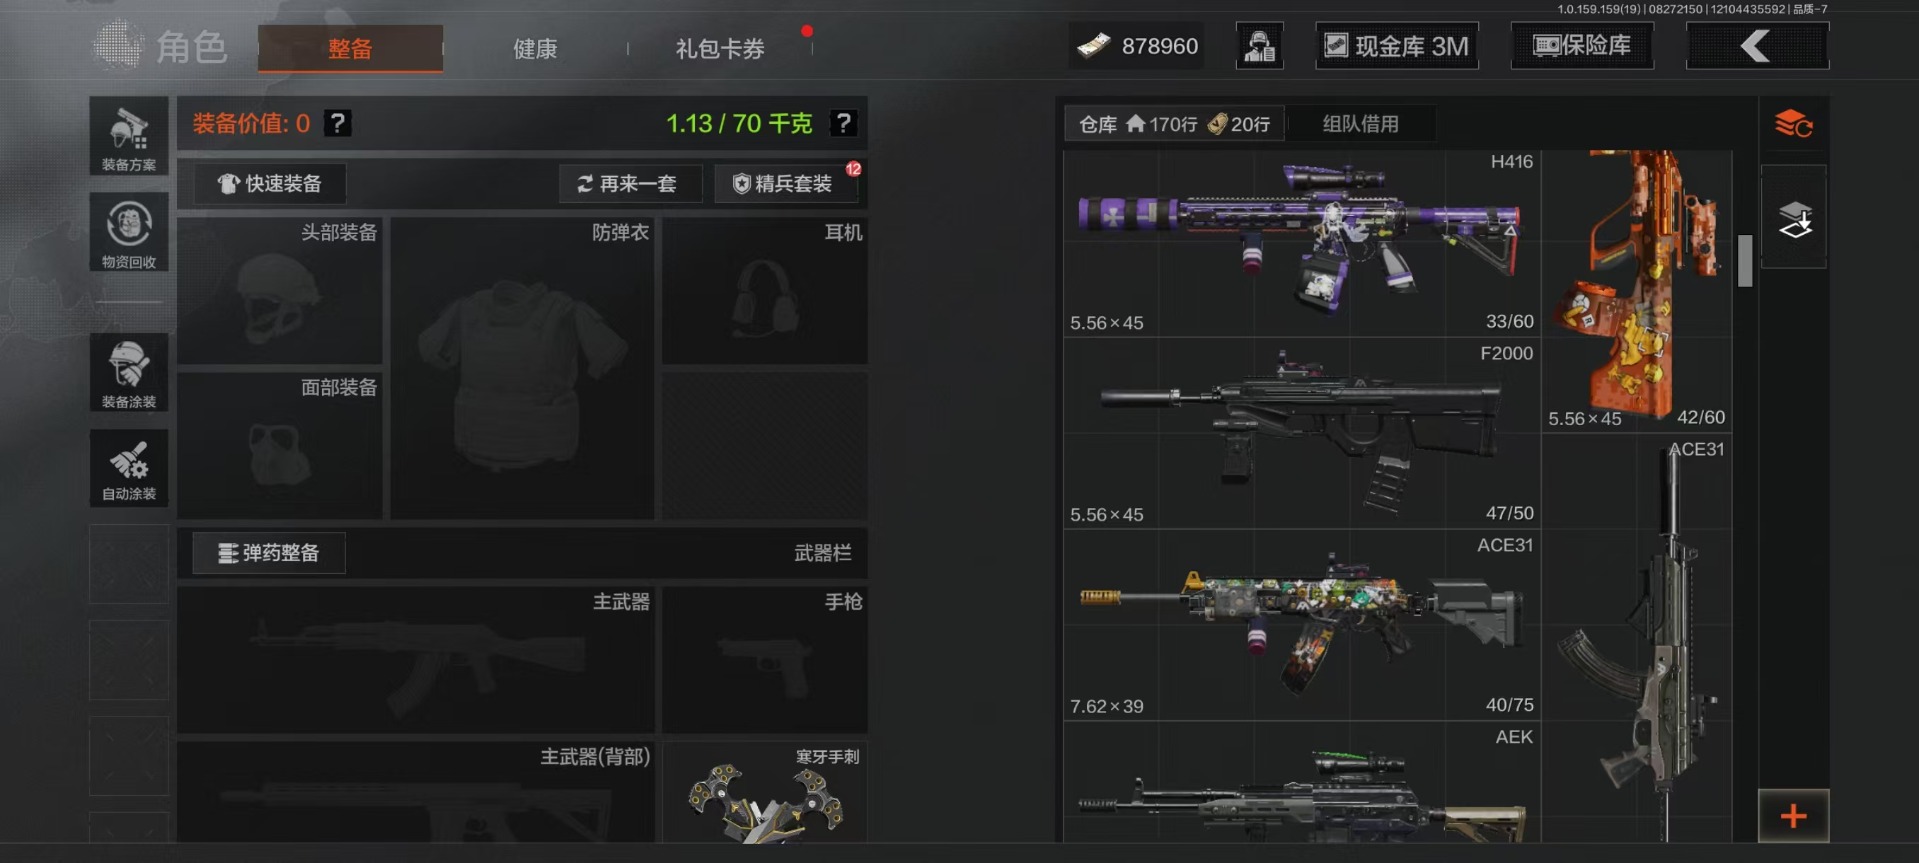Select the purple H416 rifle thumbnail
Viewport: 1919px width, 863px height.
click(x=1301, y=244)
